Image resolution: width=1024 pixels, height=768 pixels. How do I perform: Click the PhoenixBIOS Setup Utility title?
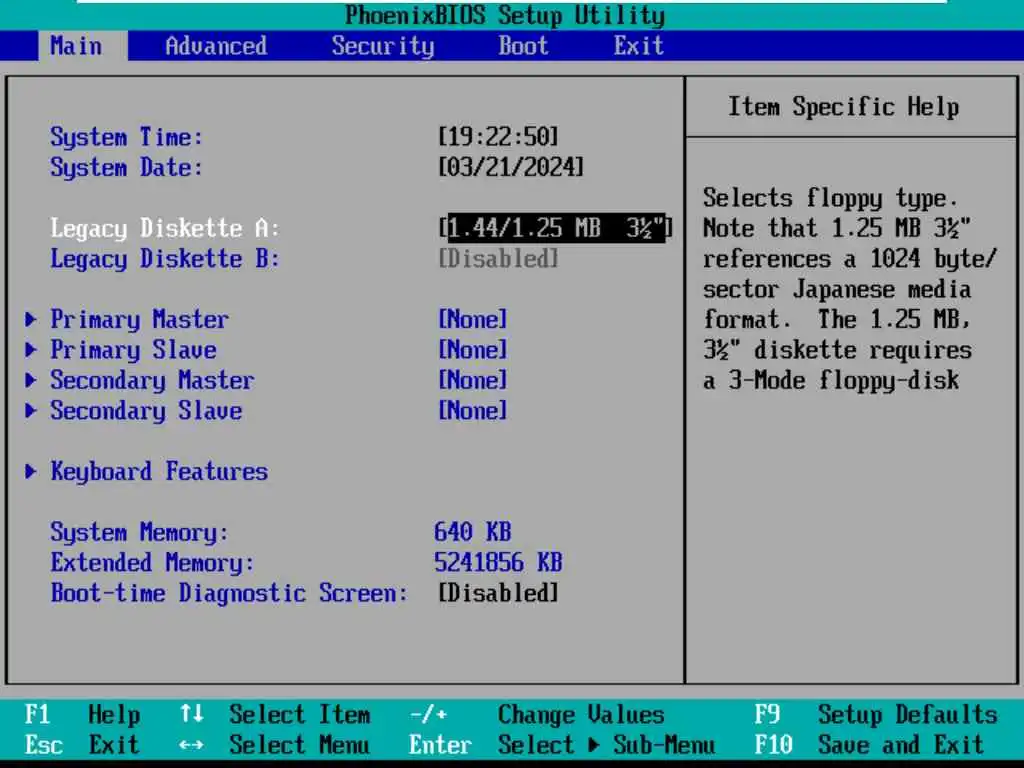tap(505, 15)
